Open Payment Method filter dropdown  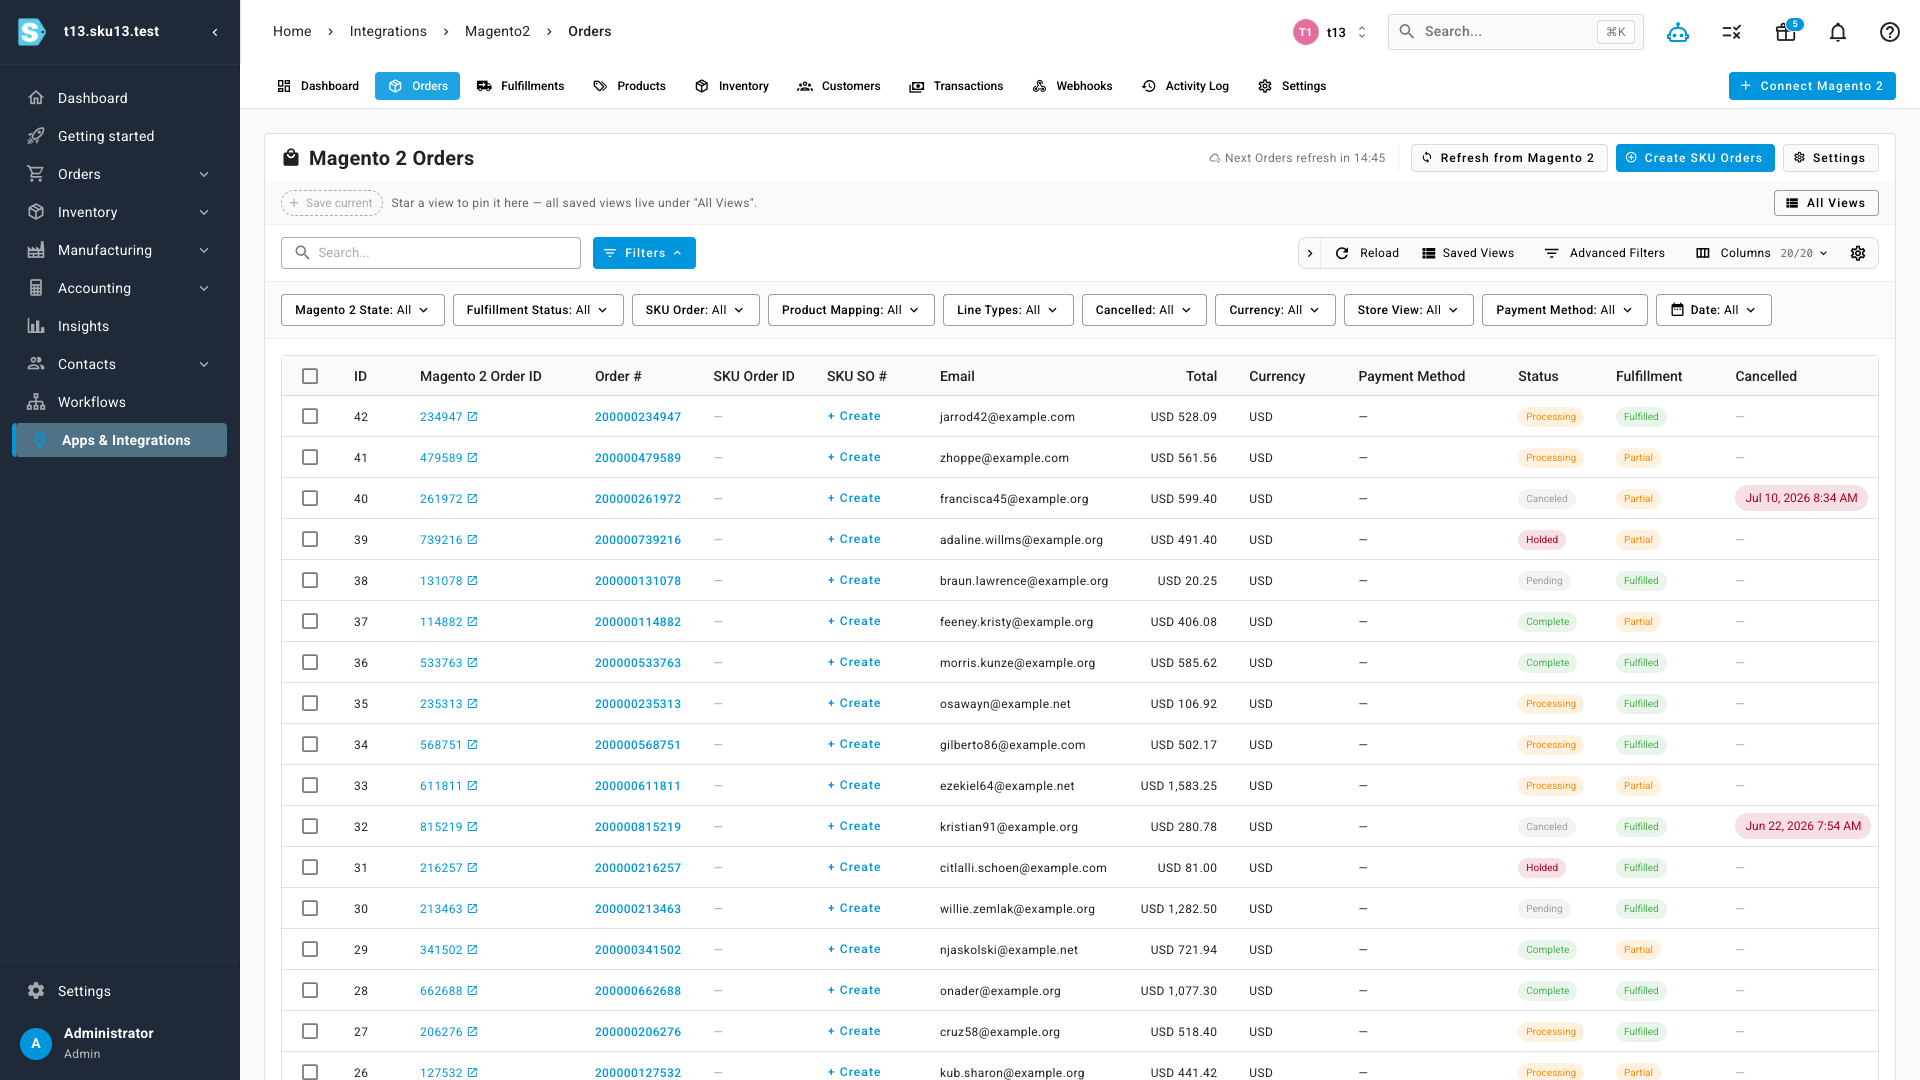tap(1565, 310)
